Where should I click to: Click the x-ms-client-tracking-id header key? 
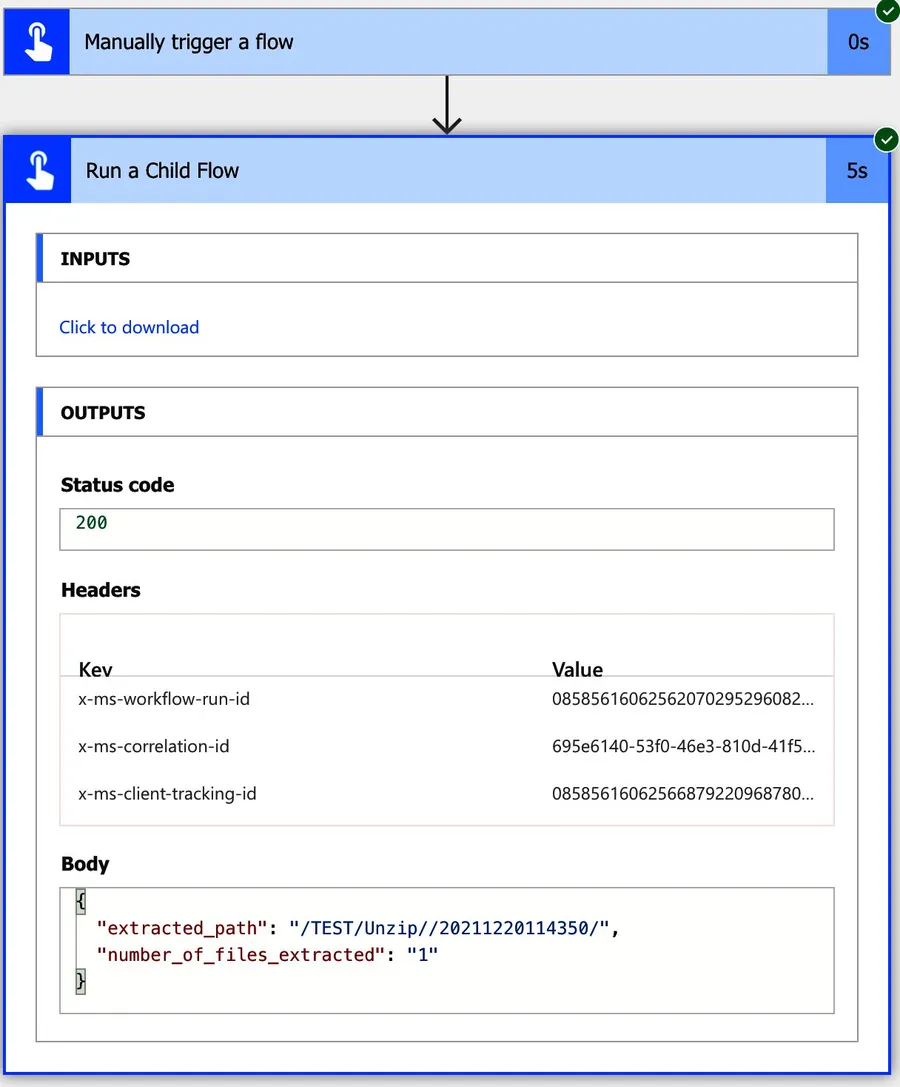click(x=167, y=794)
